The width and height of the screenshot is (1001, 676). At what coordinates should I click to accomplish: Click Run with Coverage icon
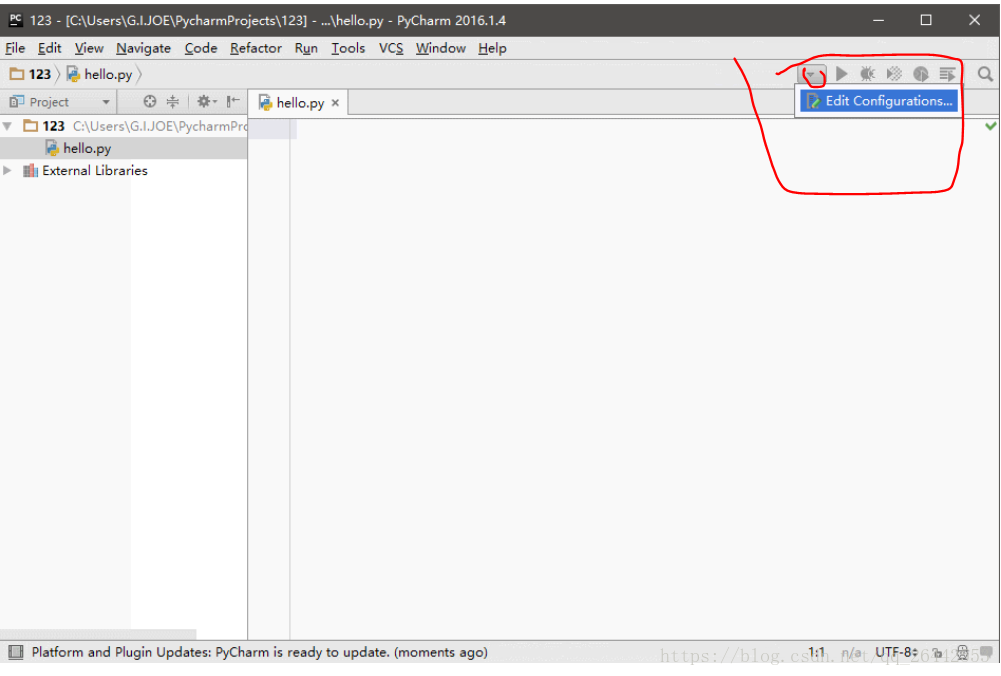(894, 74)
